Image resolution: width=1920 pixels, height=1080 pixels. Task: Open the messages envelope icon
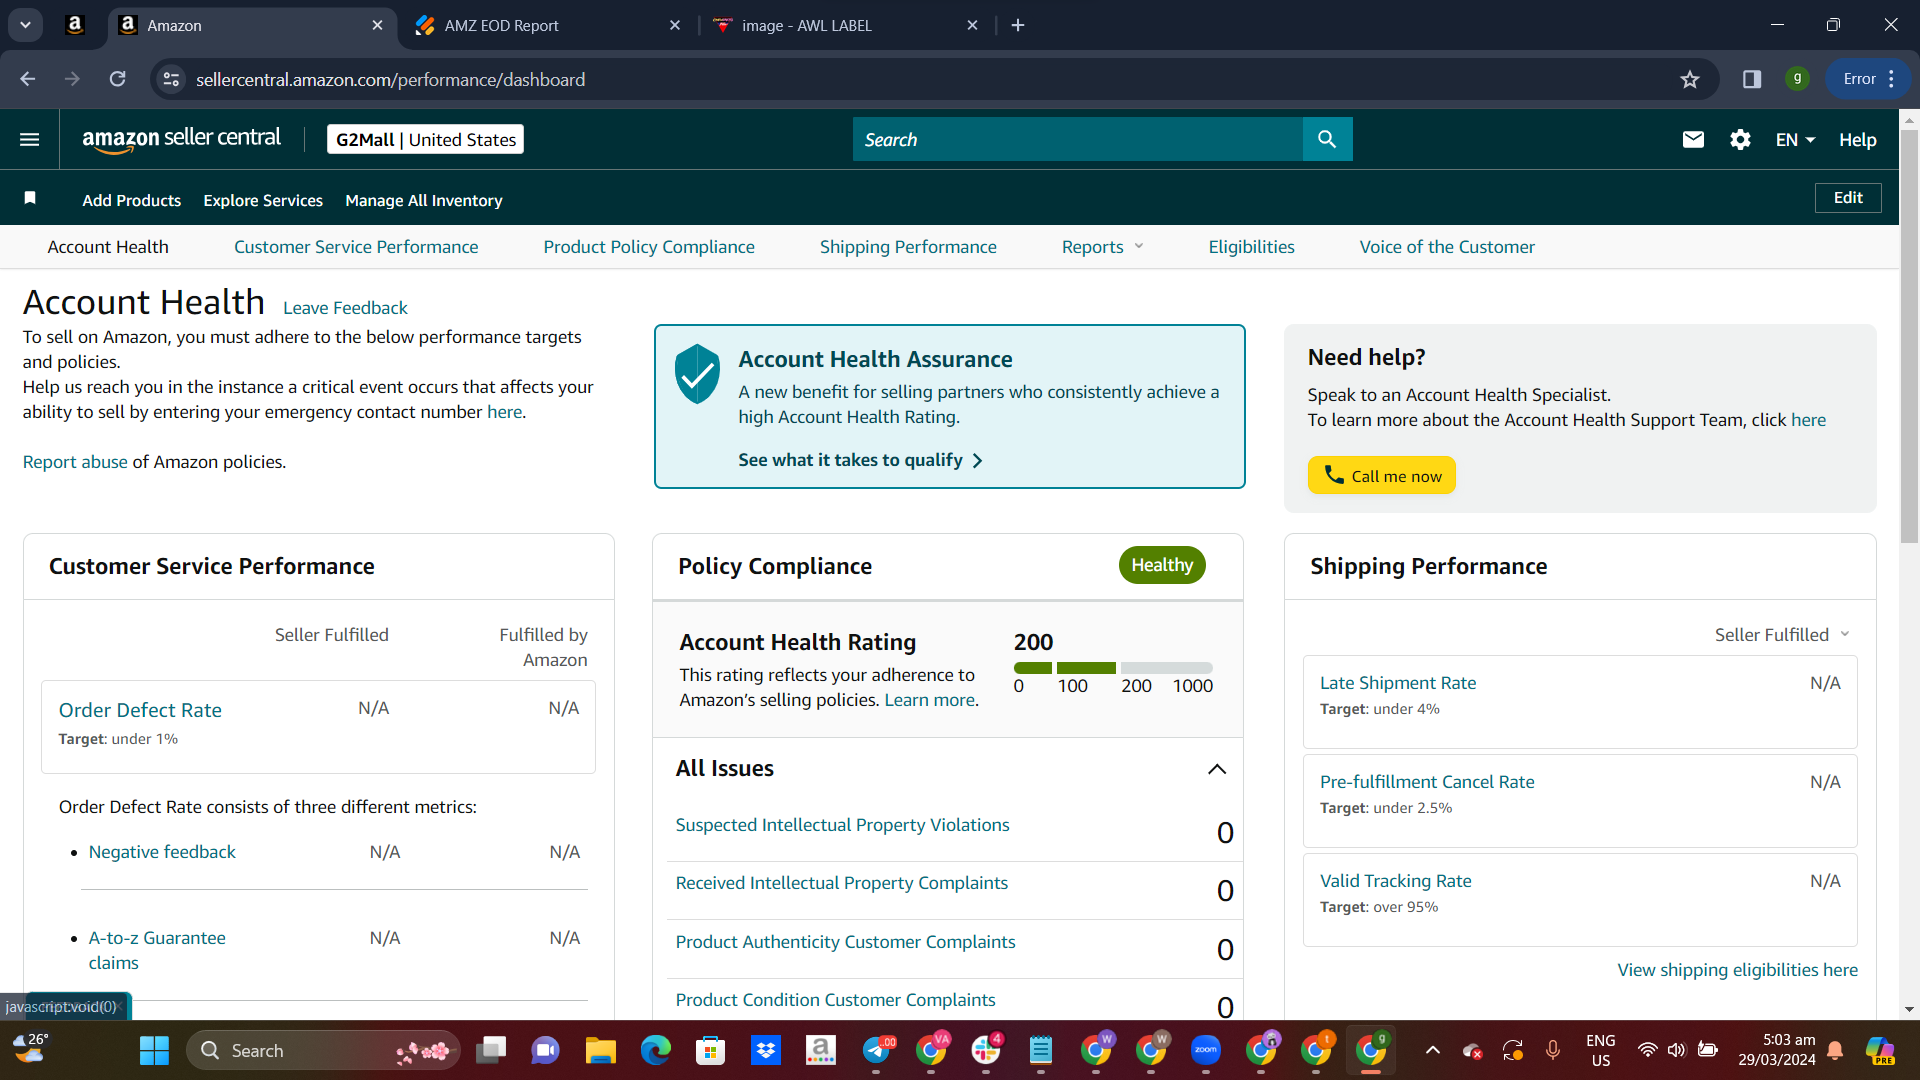click(1693, 140)
